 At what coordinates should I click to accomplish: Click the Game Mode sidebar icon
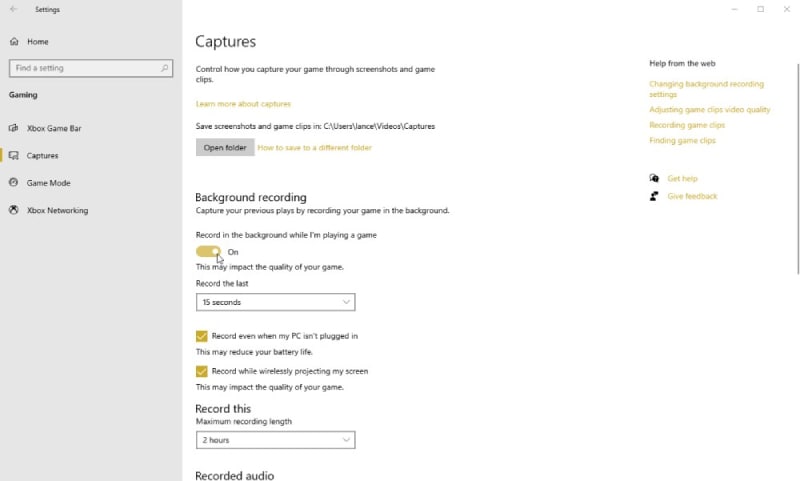click(x=14, y=183)
